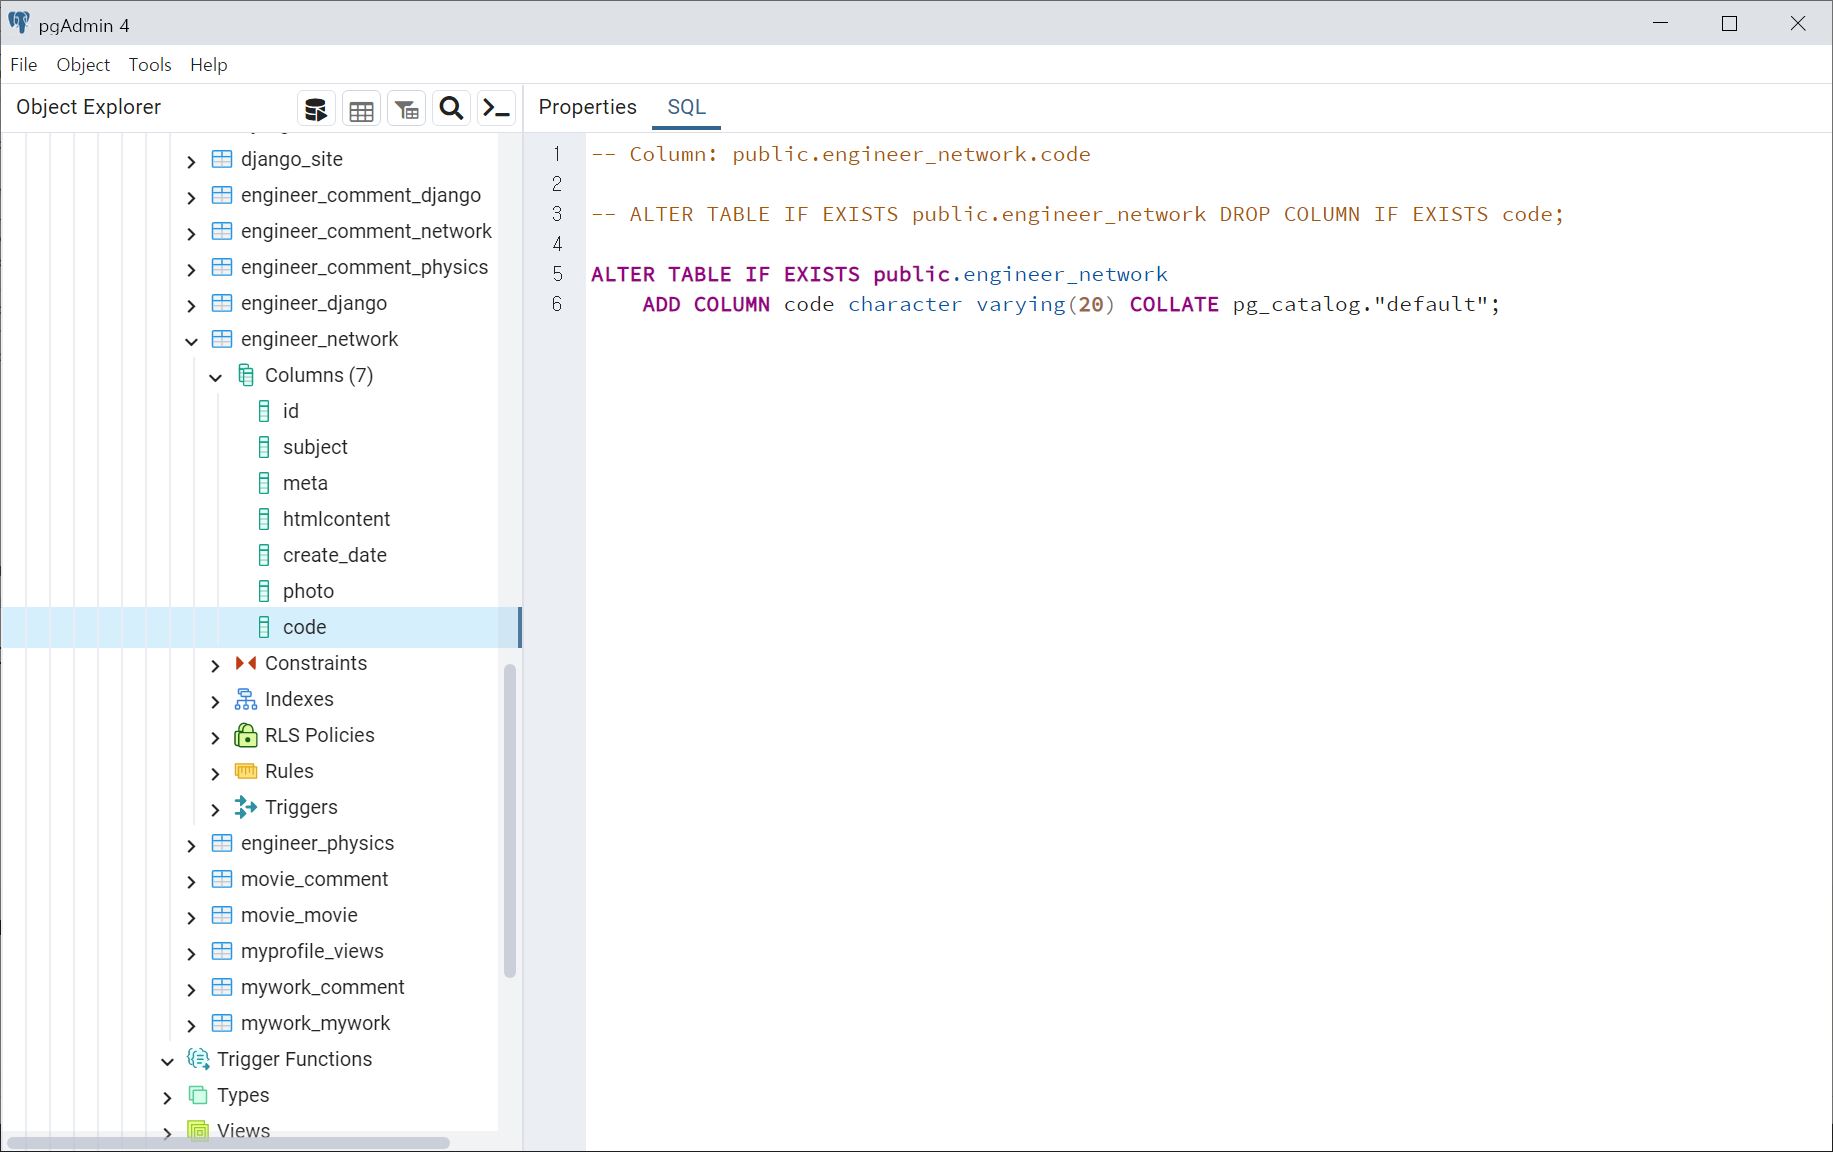Open the File menu
The height and width of the screenshot is (1152, 1833).
click(x=23, y=65)
